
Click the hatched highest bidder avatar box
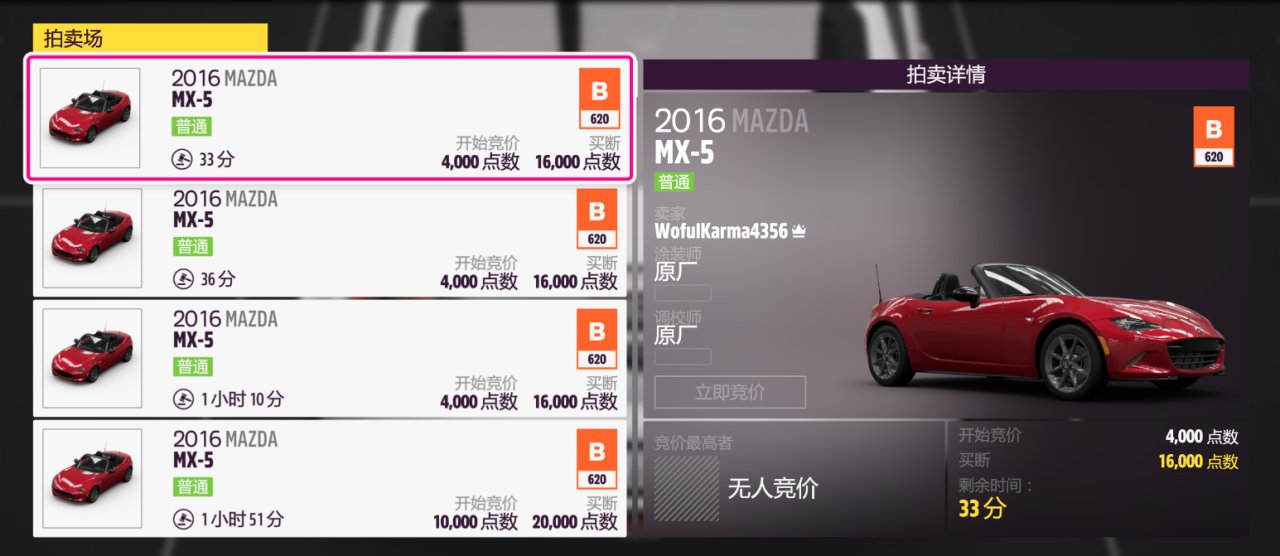click(x=684, y=487)
